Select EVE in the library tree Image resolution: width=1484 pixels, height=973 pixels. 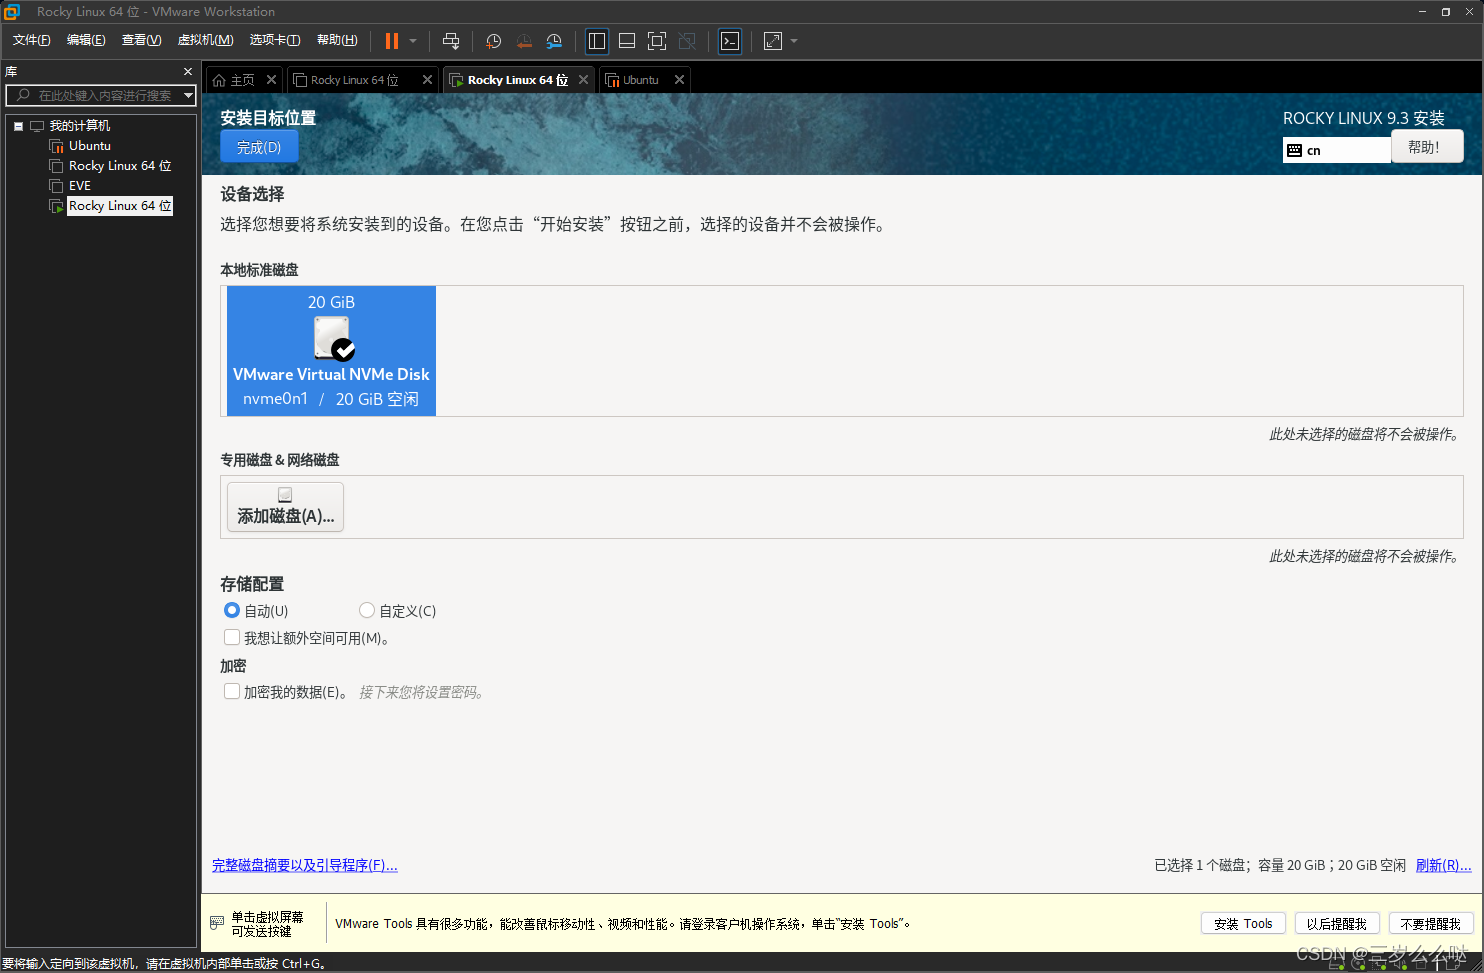click(x=79, y=186)
